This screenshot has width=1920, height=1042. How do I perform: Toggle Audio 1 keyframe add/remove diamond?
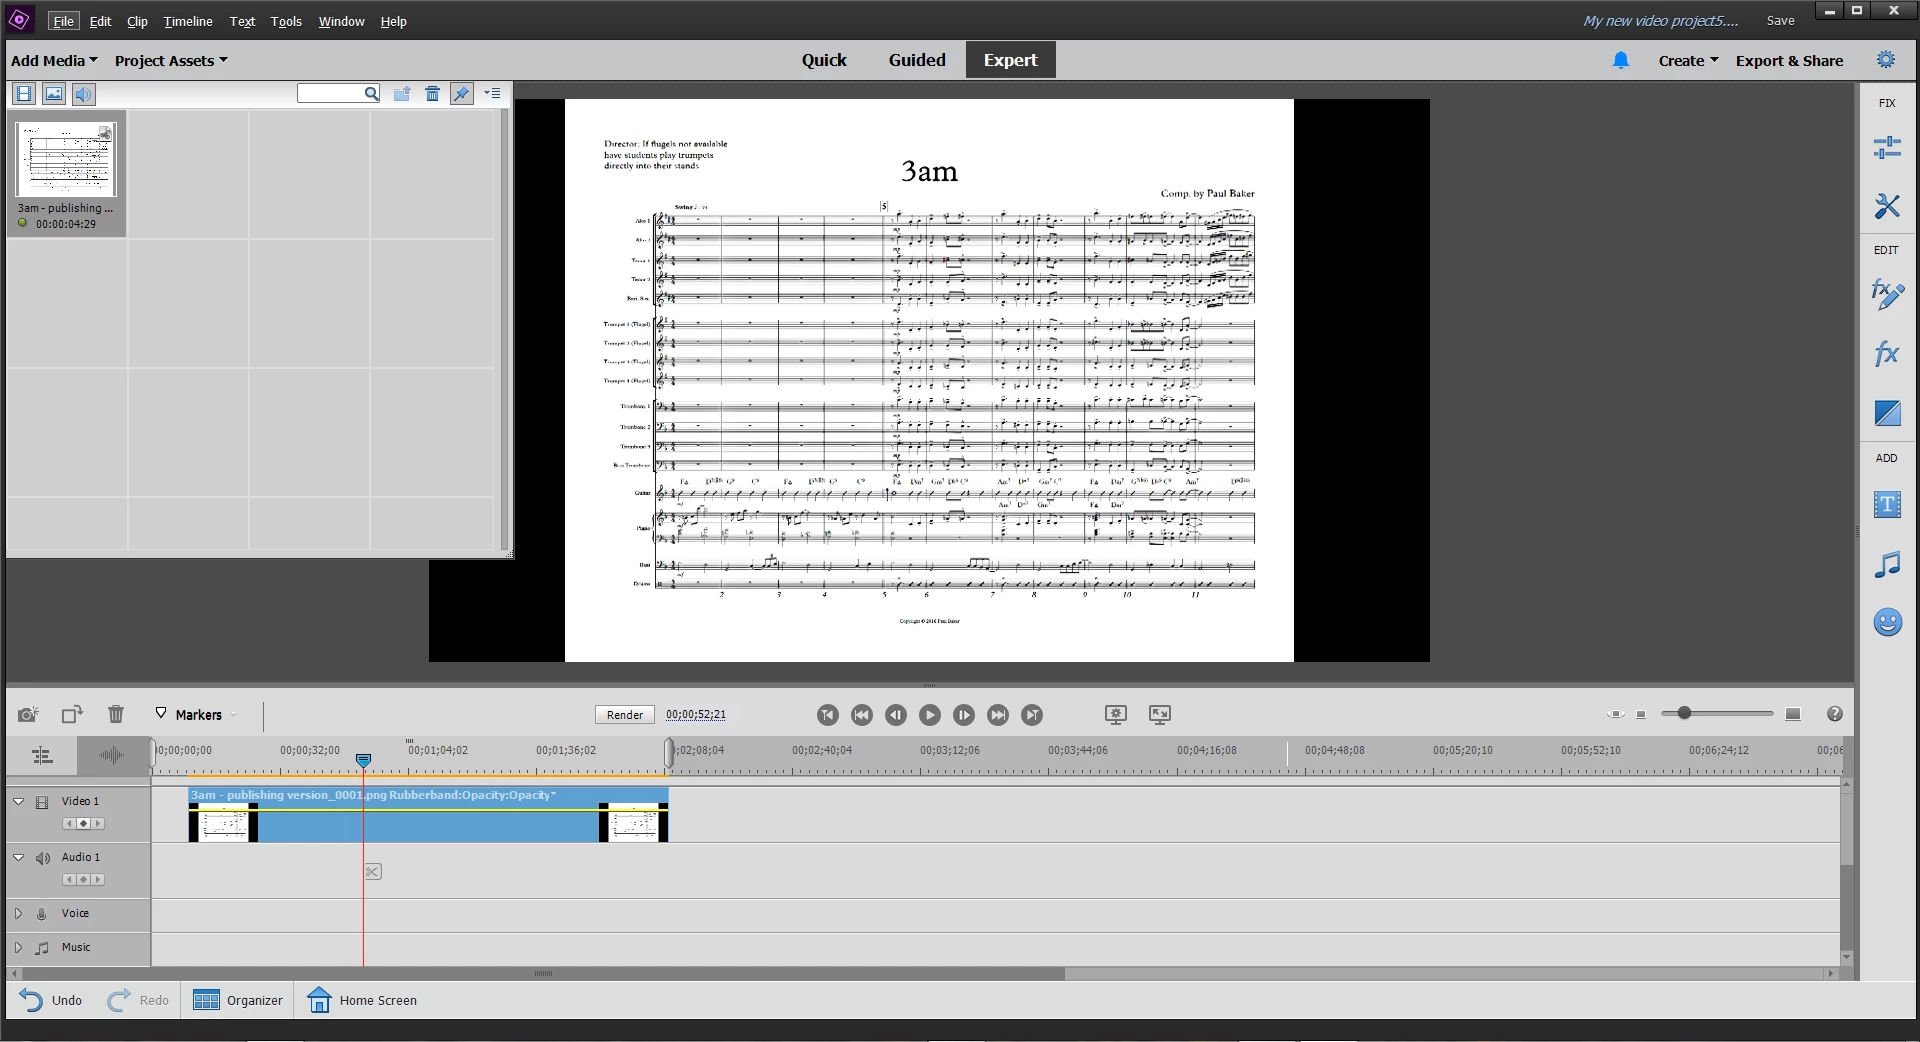(83, 880)
